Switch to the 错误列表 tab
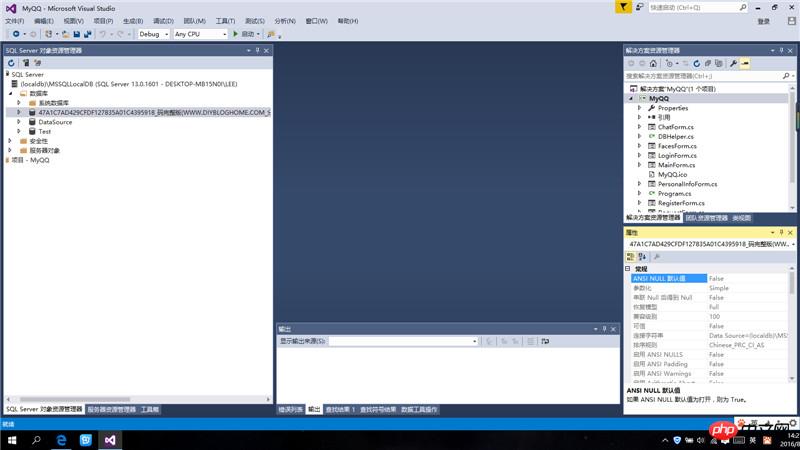 (x=290, y=410)
